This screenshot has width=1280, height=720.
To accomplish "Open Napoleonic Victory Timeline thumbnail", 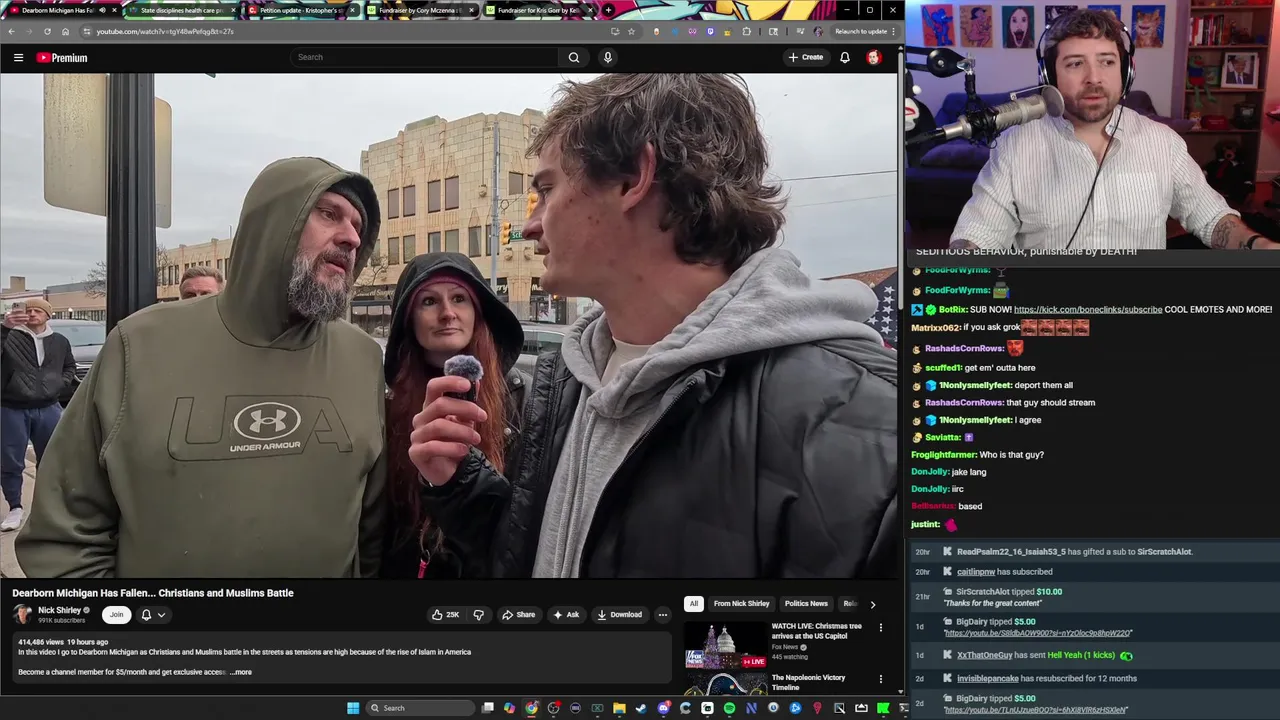I will coord(725,684).
